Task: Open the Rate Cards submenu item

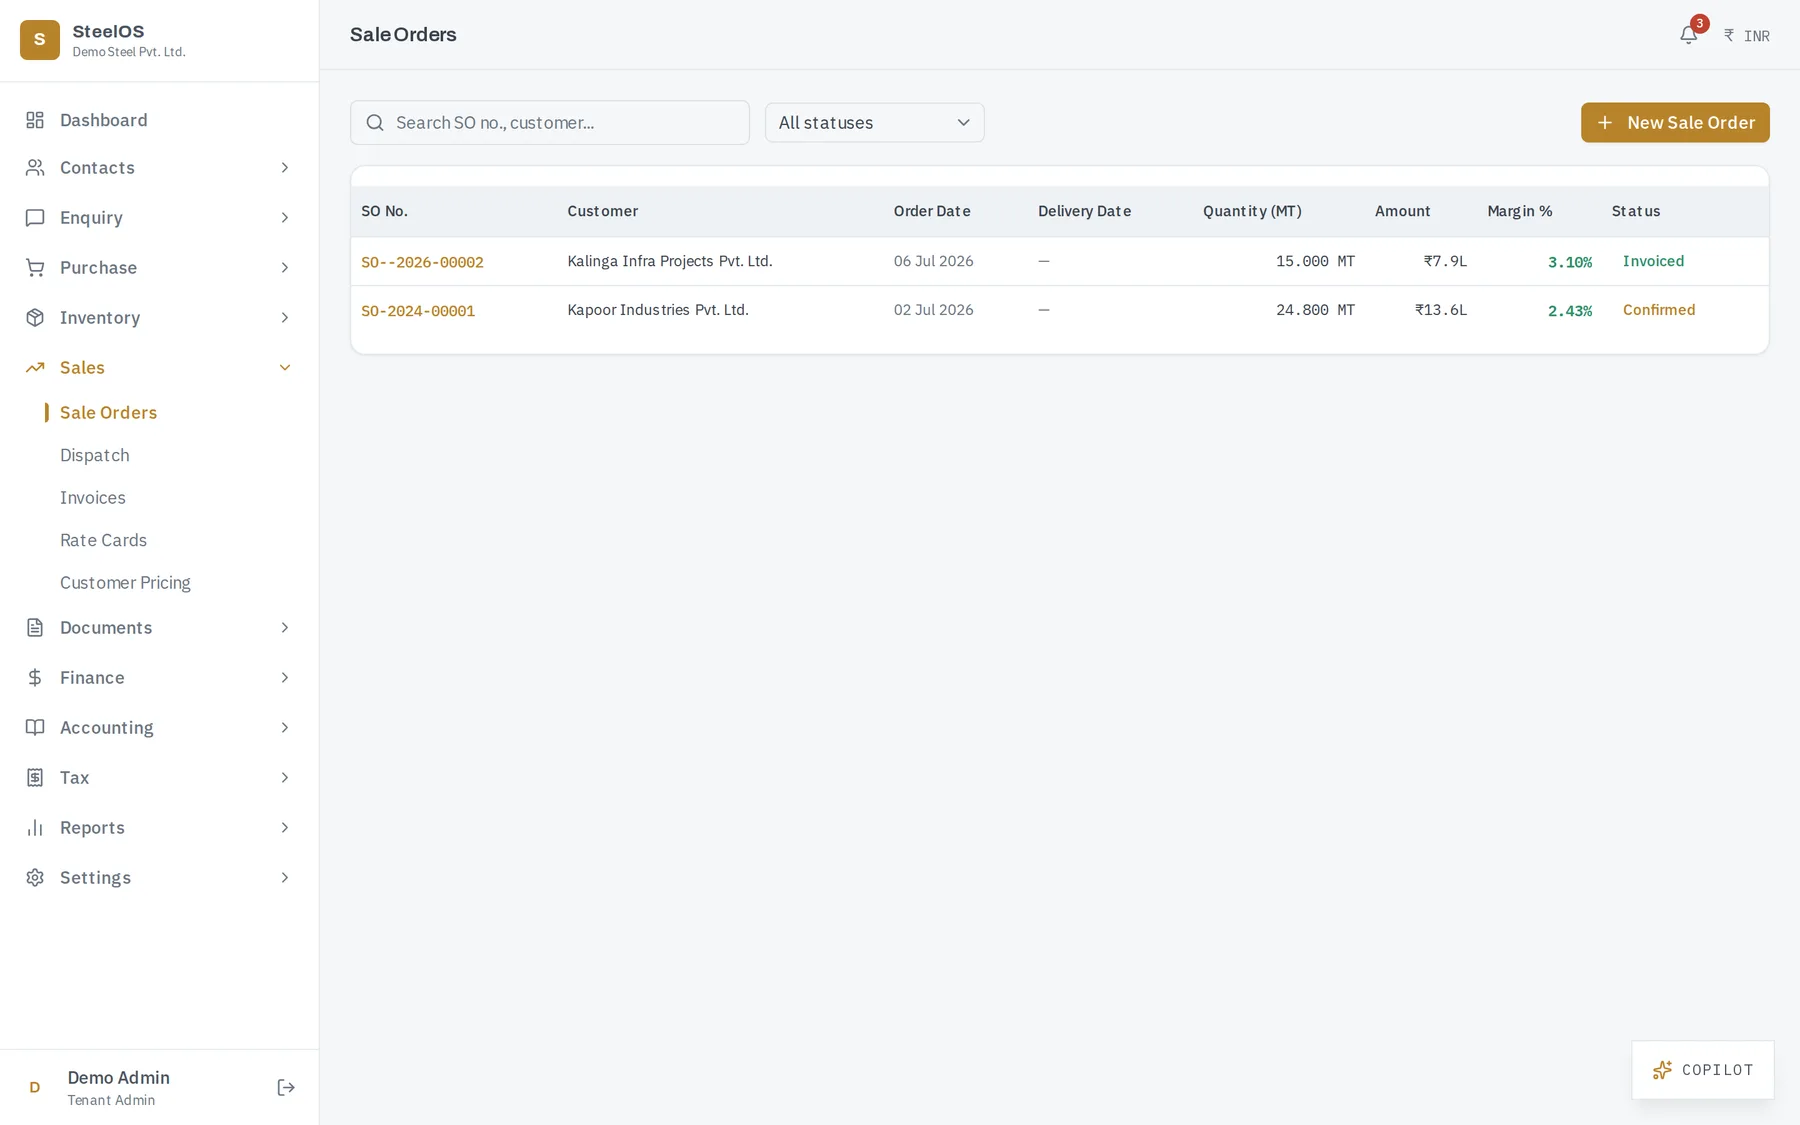Action: [x=103, y=540]
